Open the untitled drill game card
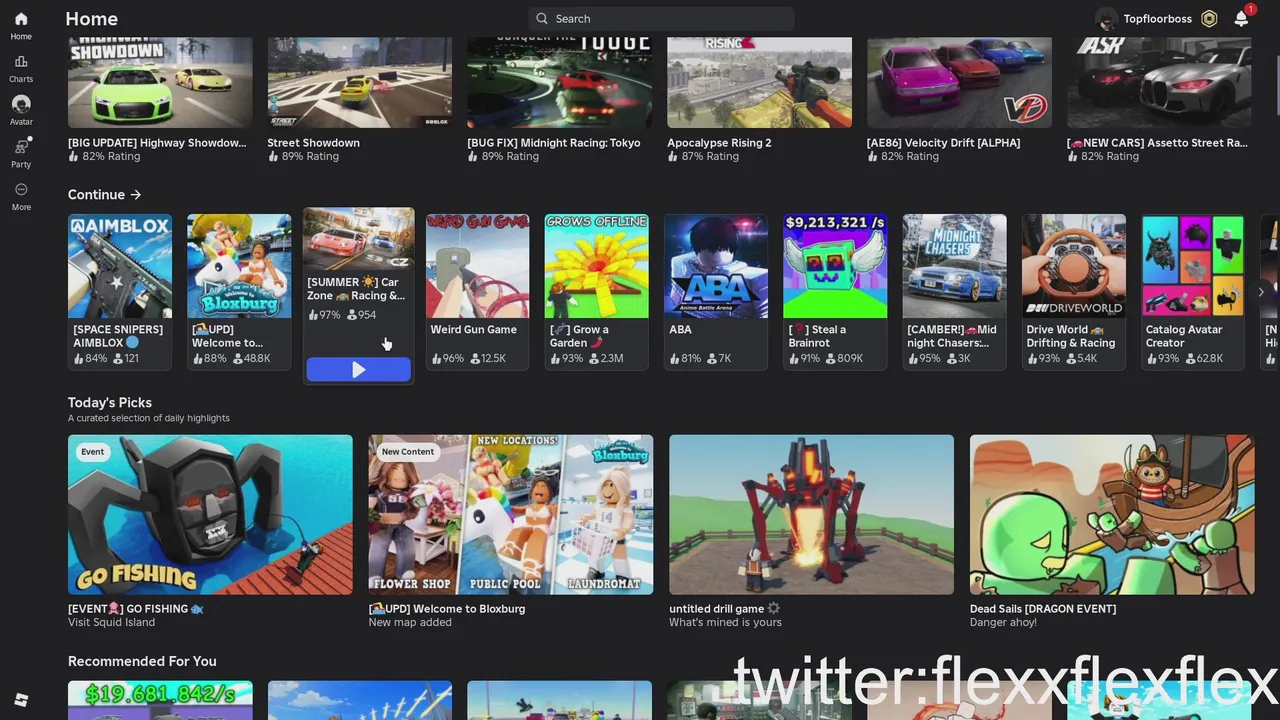Viewport: 1280px width, 720px height. coord(812,515)
